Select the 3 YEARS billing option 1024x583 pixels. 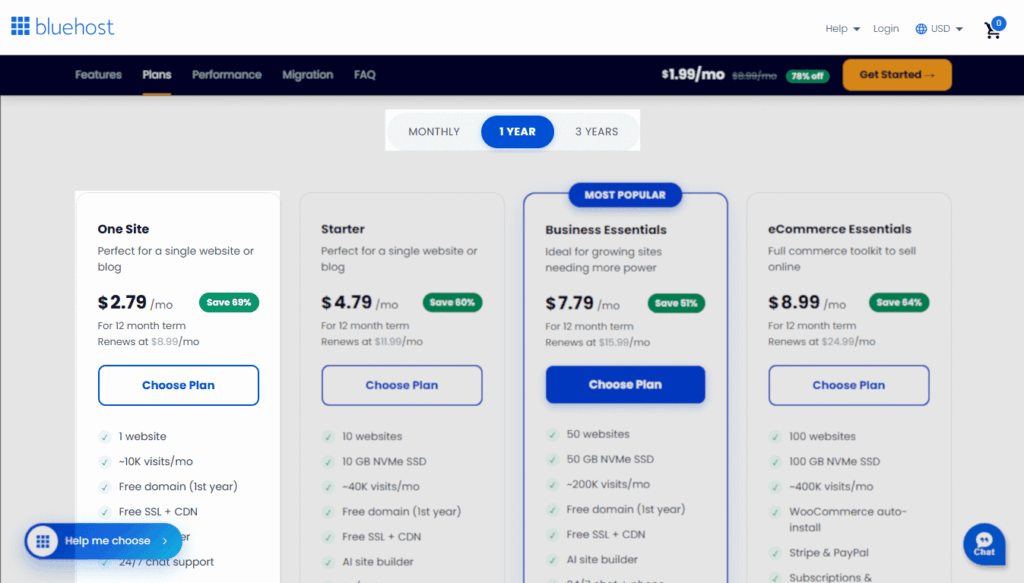coord(596,131)
